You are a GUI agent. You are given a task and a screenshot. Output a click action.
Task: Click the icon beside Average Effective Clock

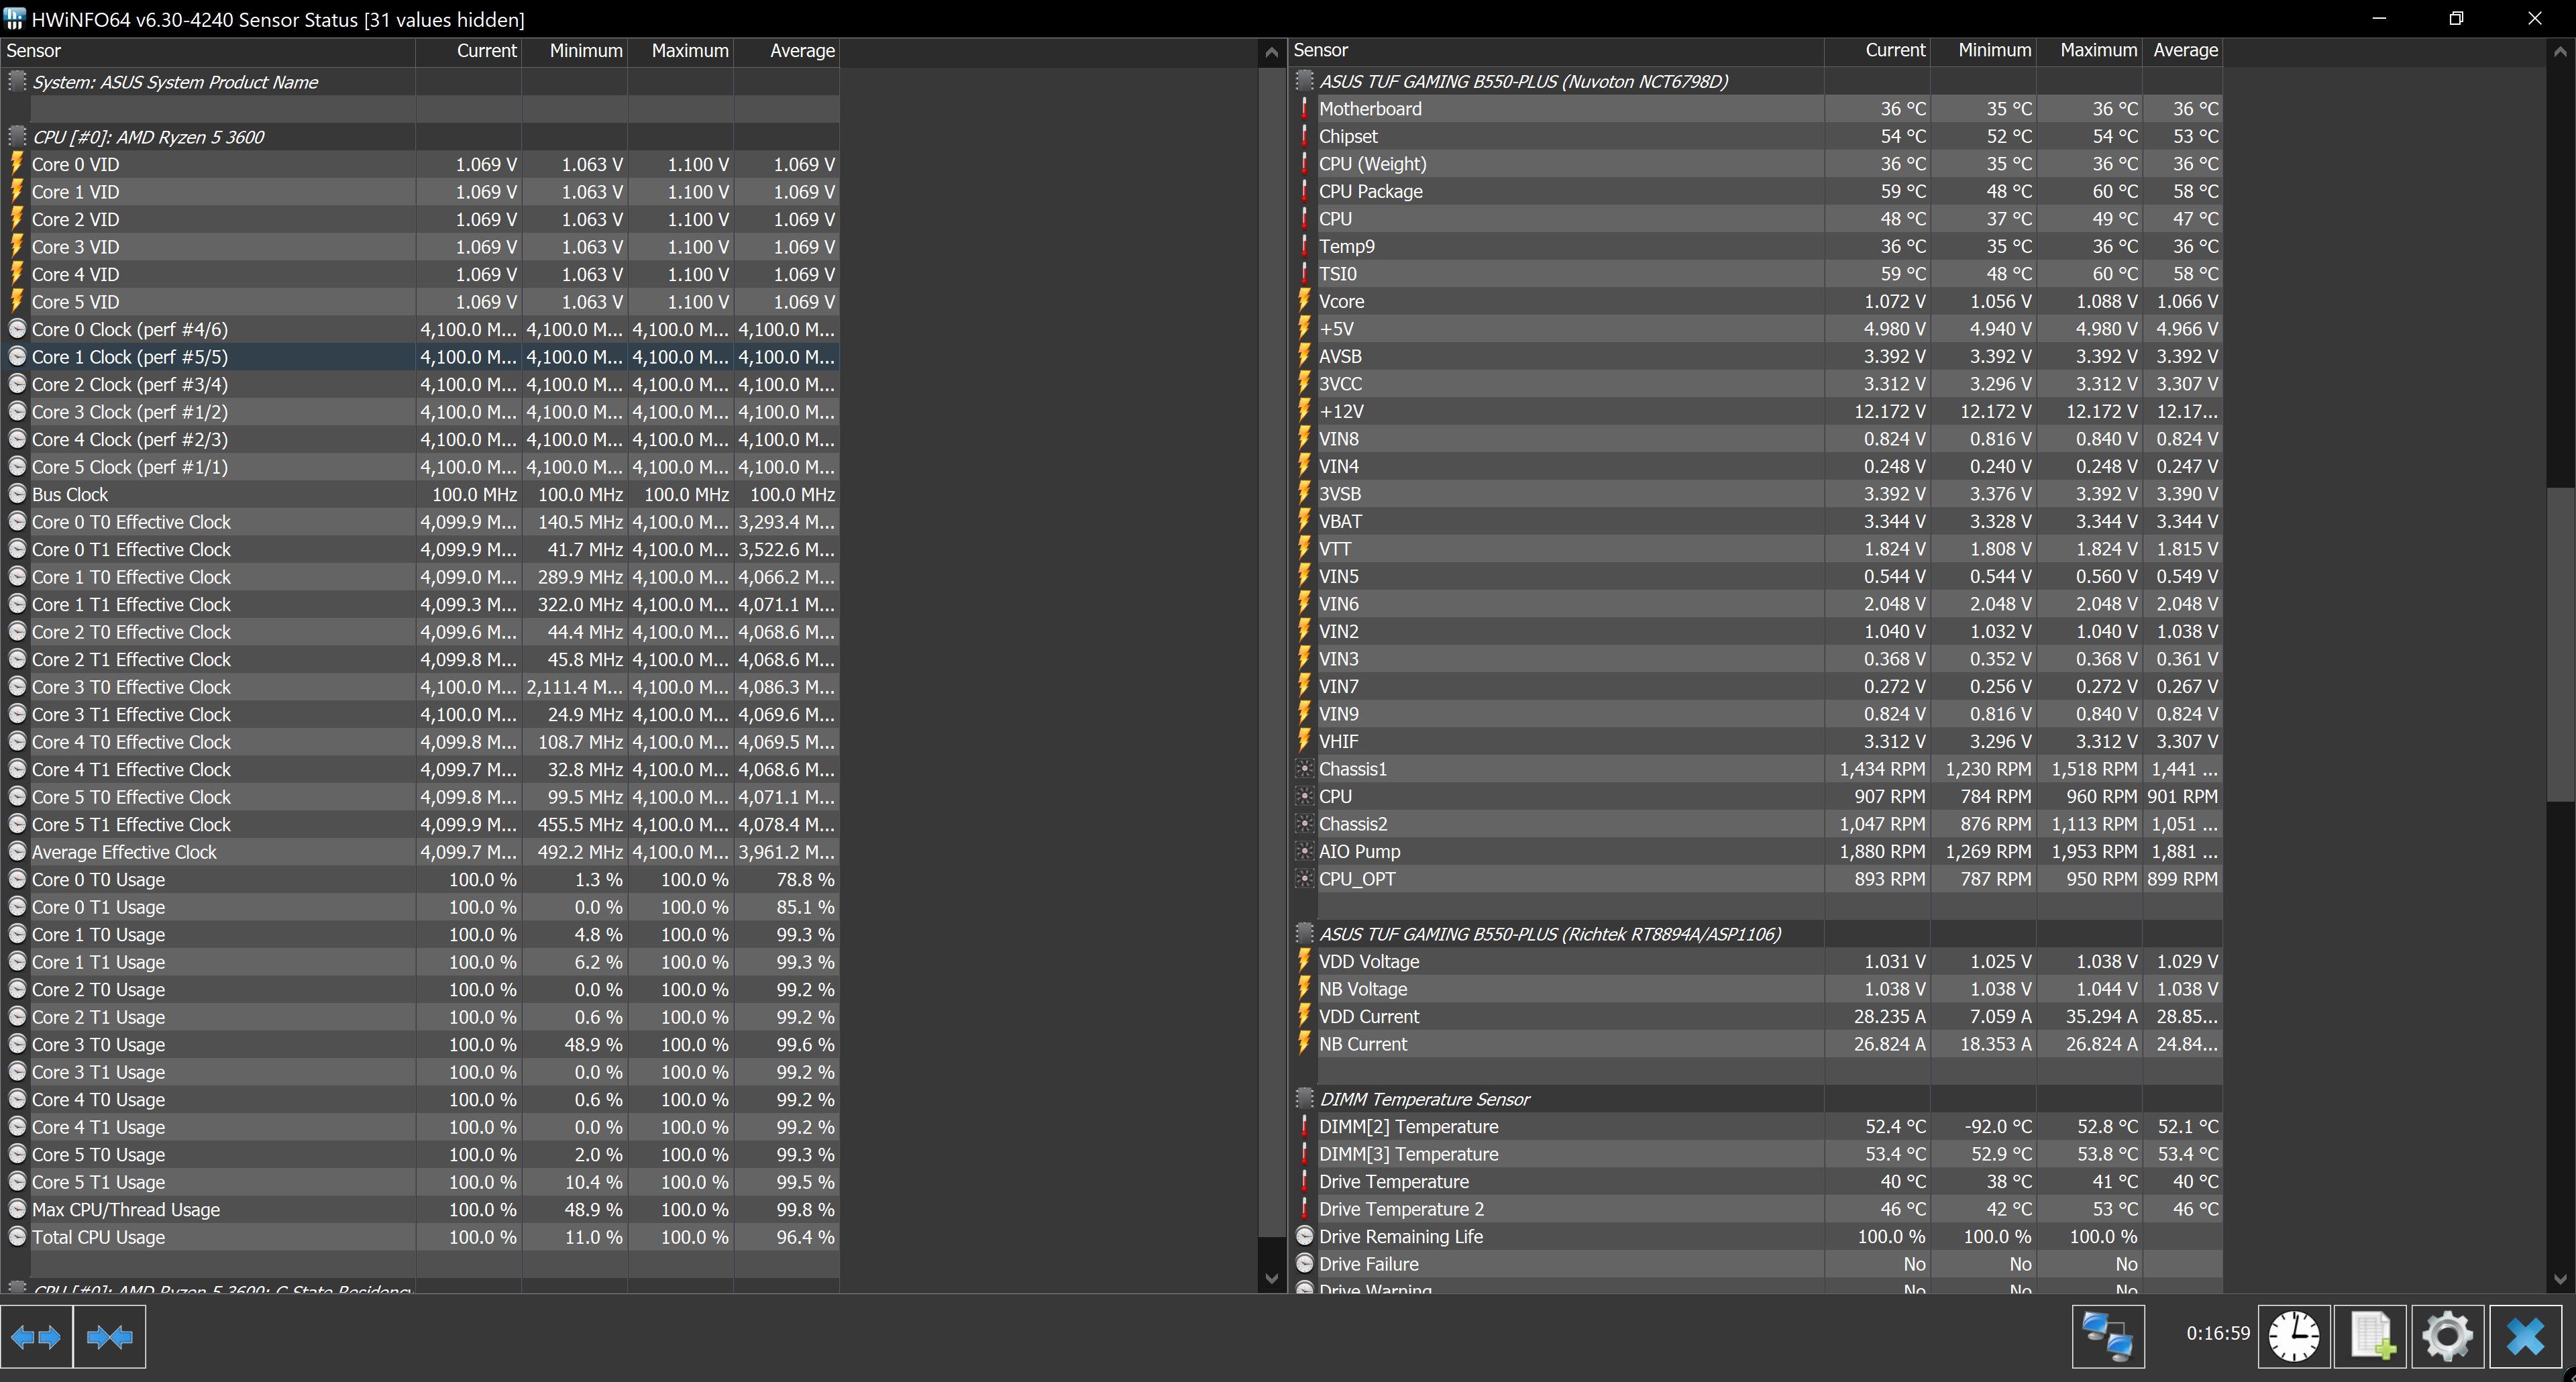17,852
